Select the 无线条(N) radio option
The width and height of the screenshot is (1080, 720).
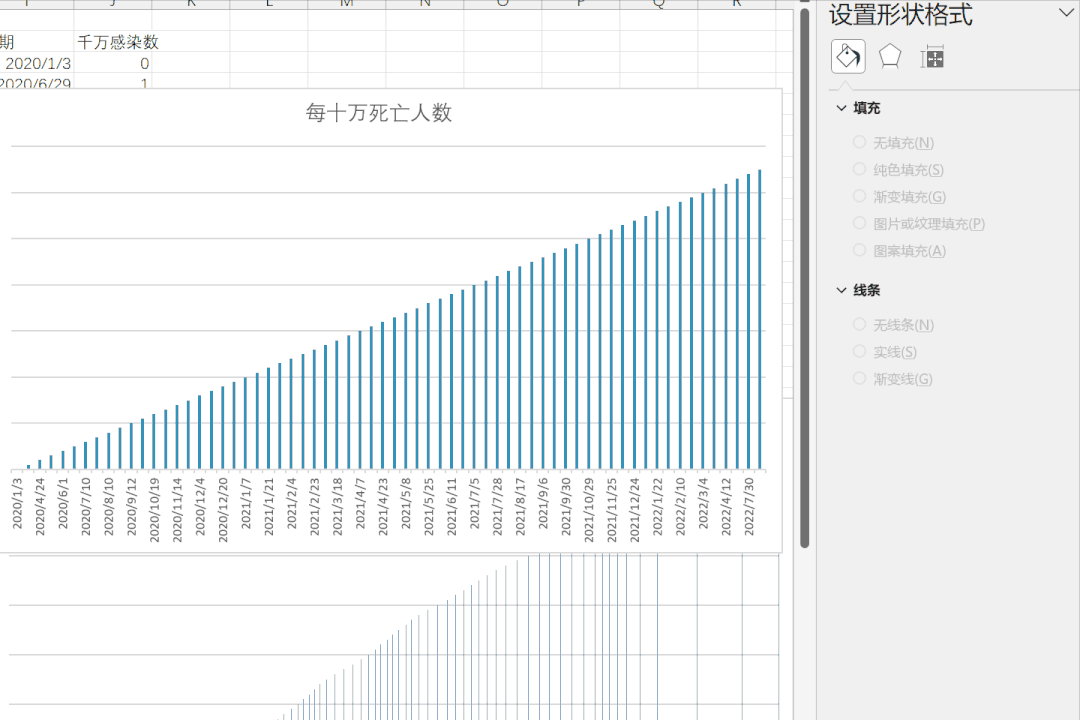[x=859, y=324]
